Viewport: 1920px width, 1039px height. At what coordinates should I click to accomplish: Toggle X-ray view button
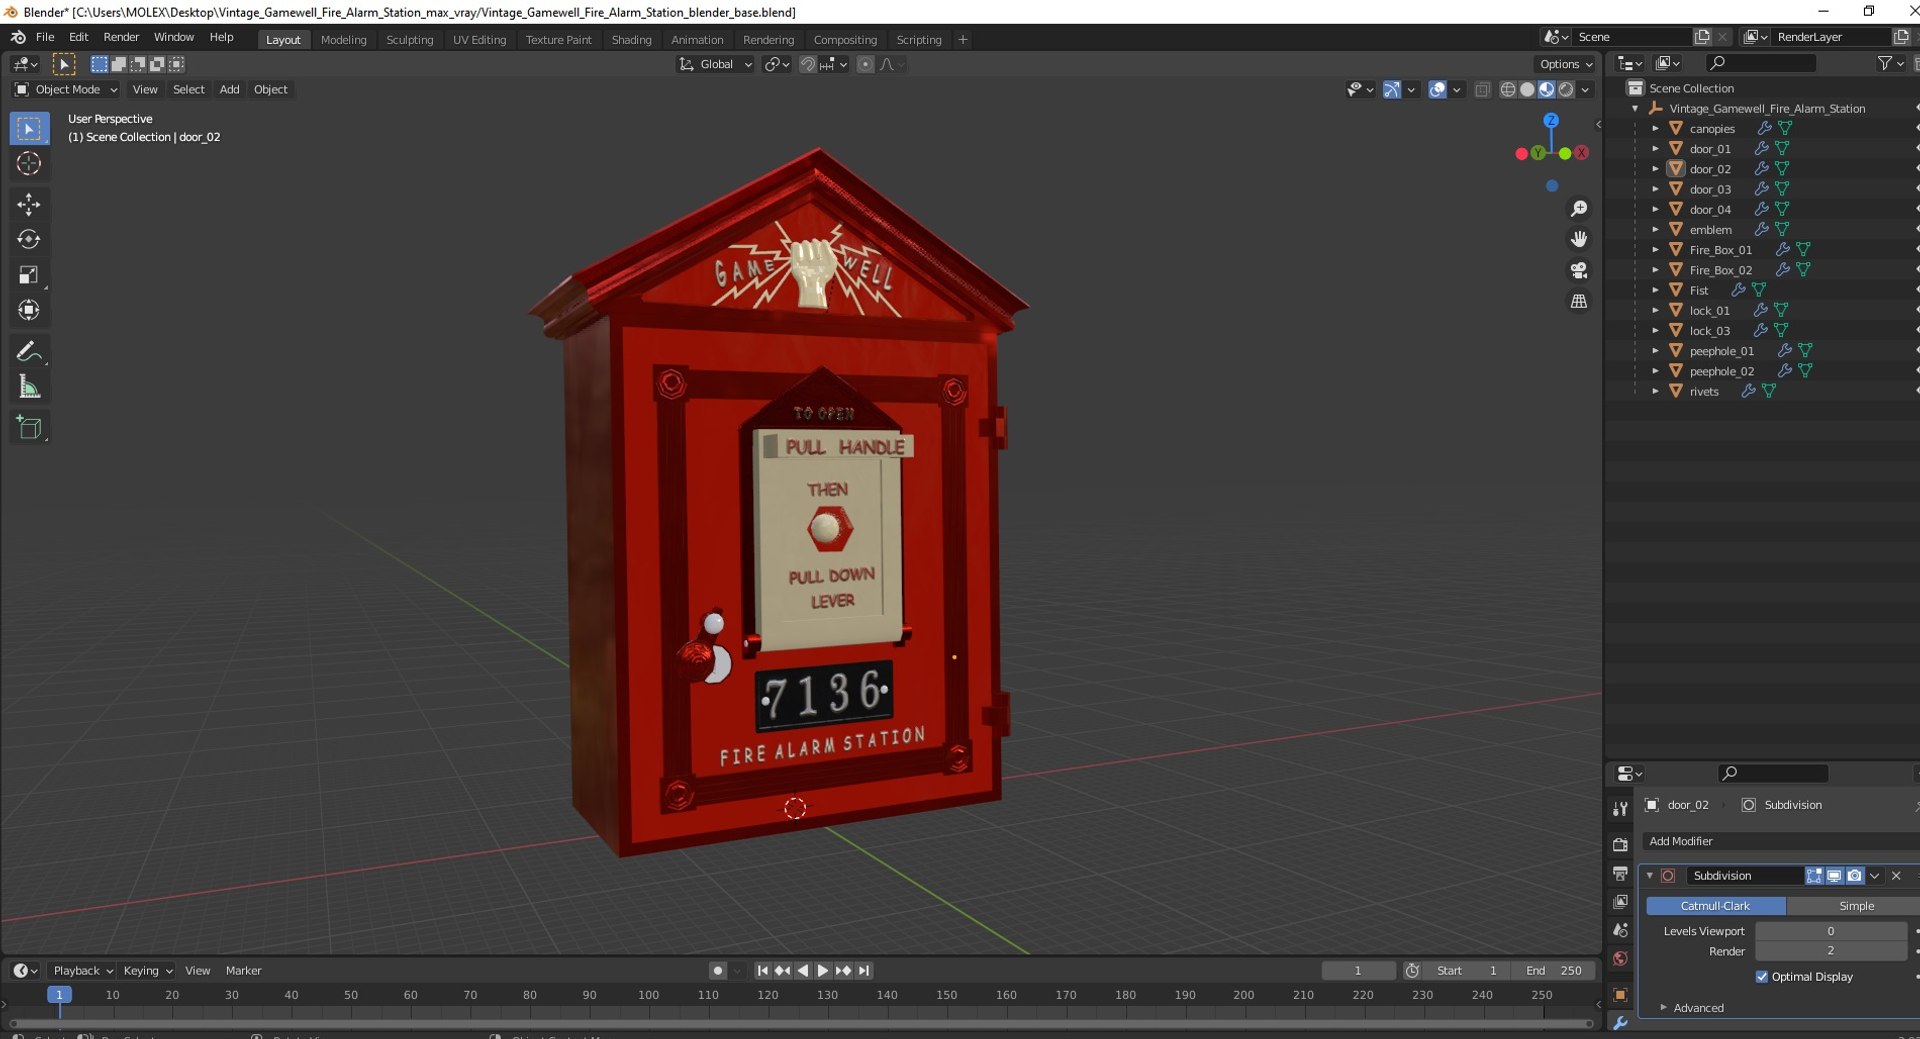tap(1482, 90)
